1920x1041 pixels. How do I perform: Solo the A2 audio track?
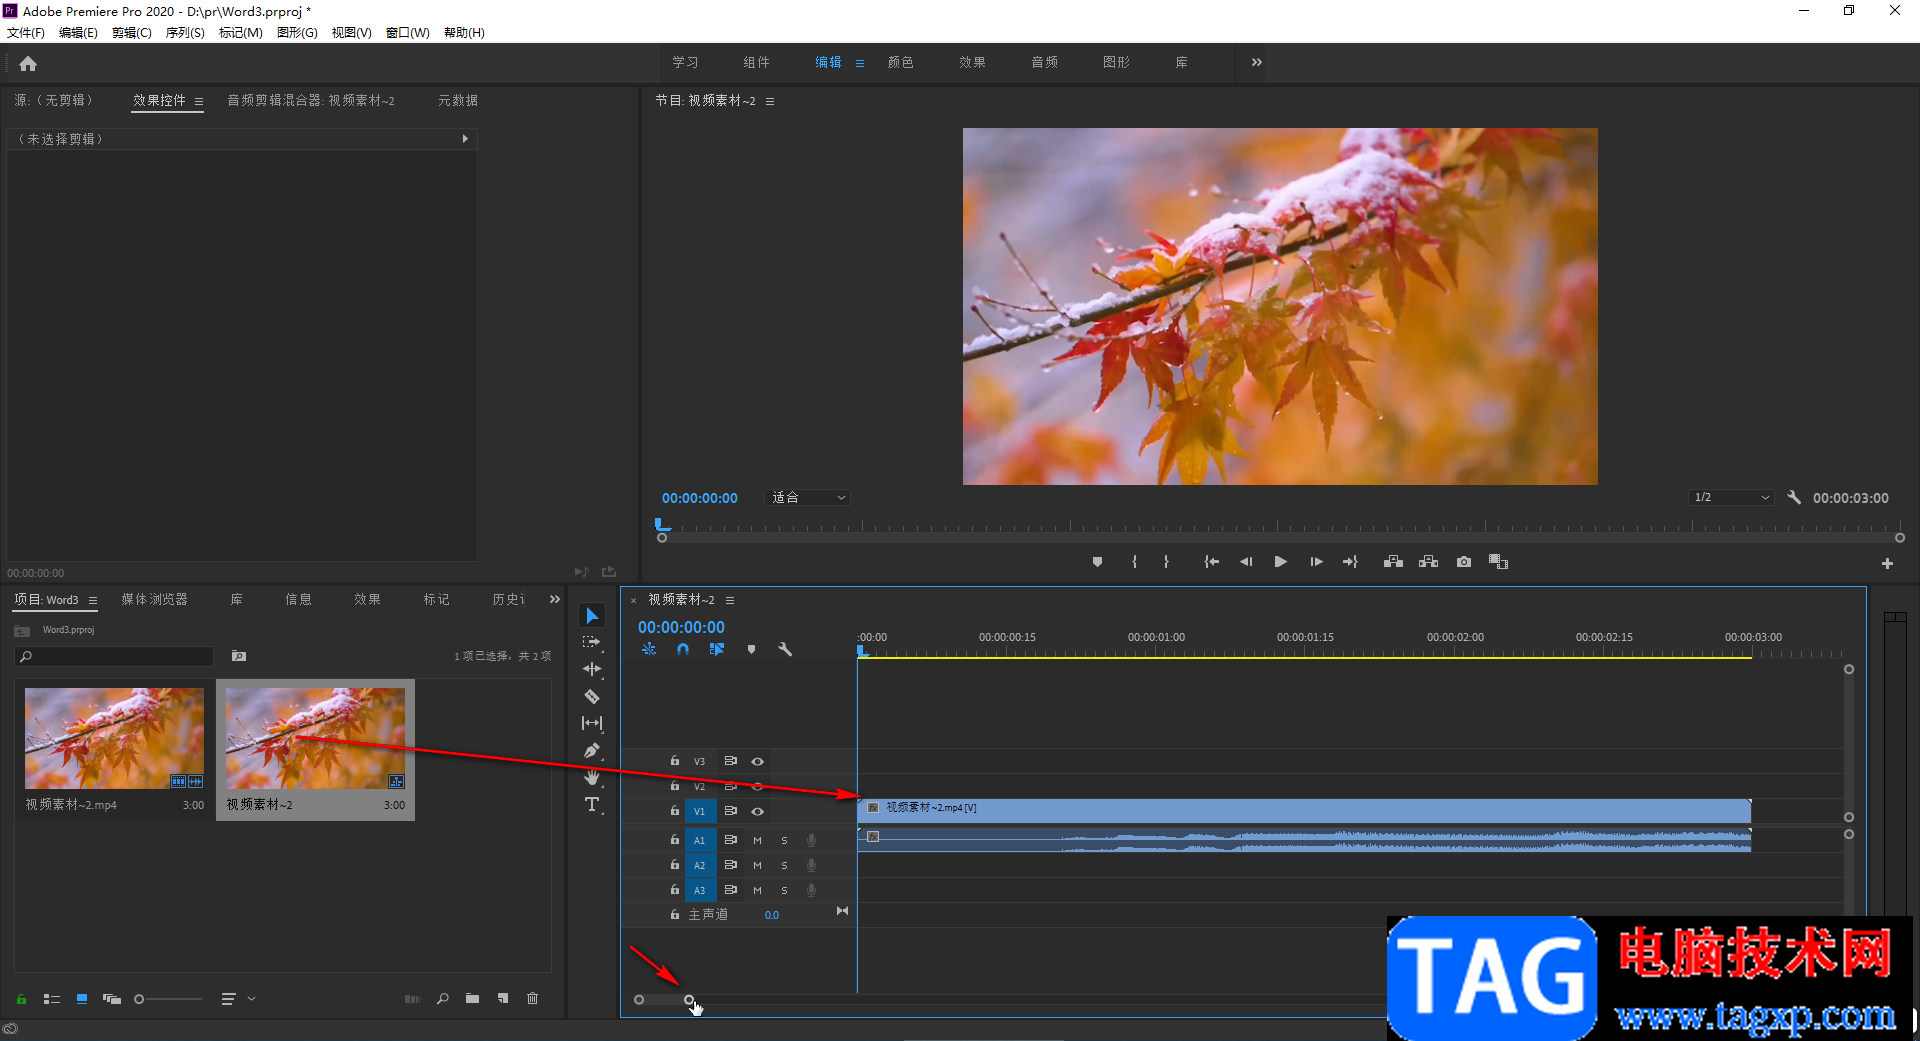click(x=784, y=865)
